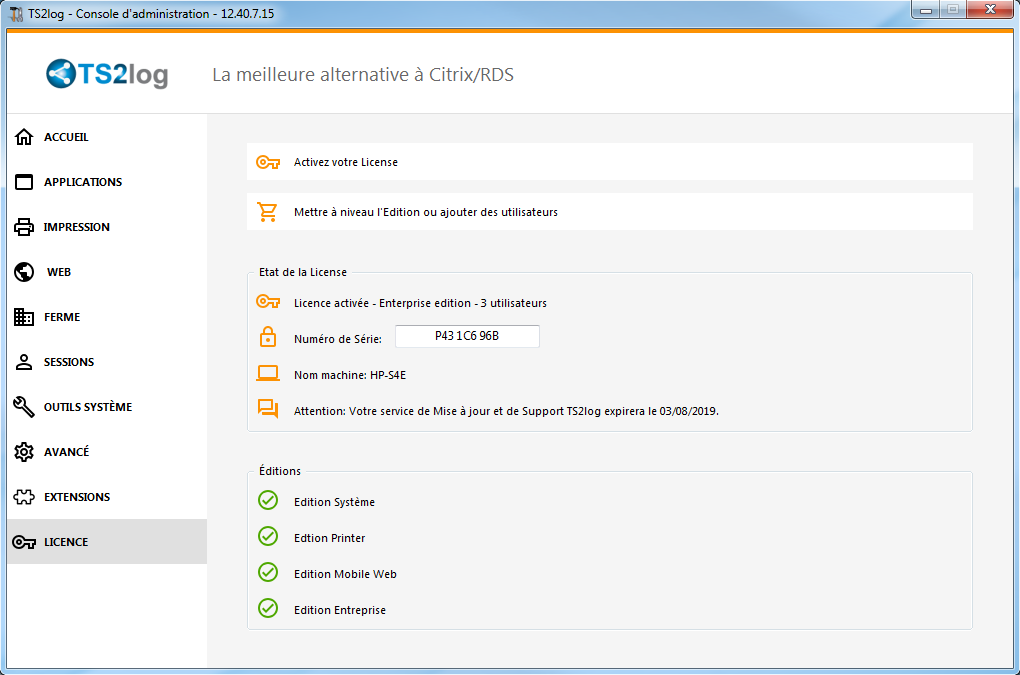Image resolution: width=1020 pixels, height=675 pixels.
Task: Click the Licence activée status text
Action: coord(420,303)
